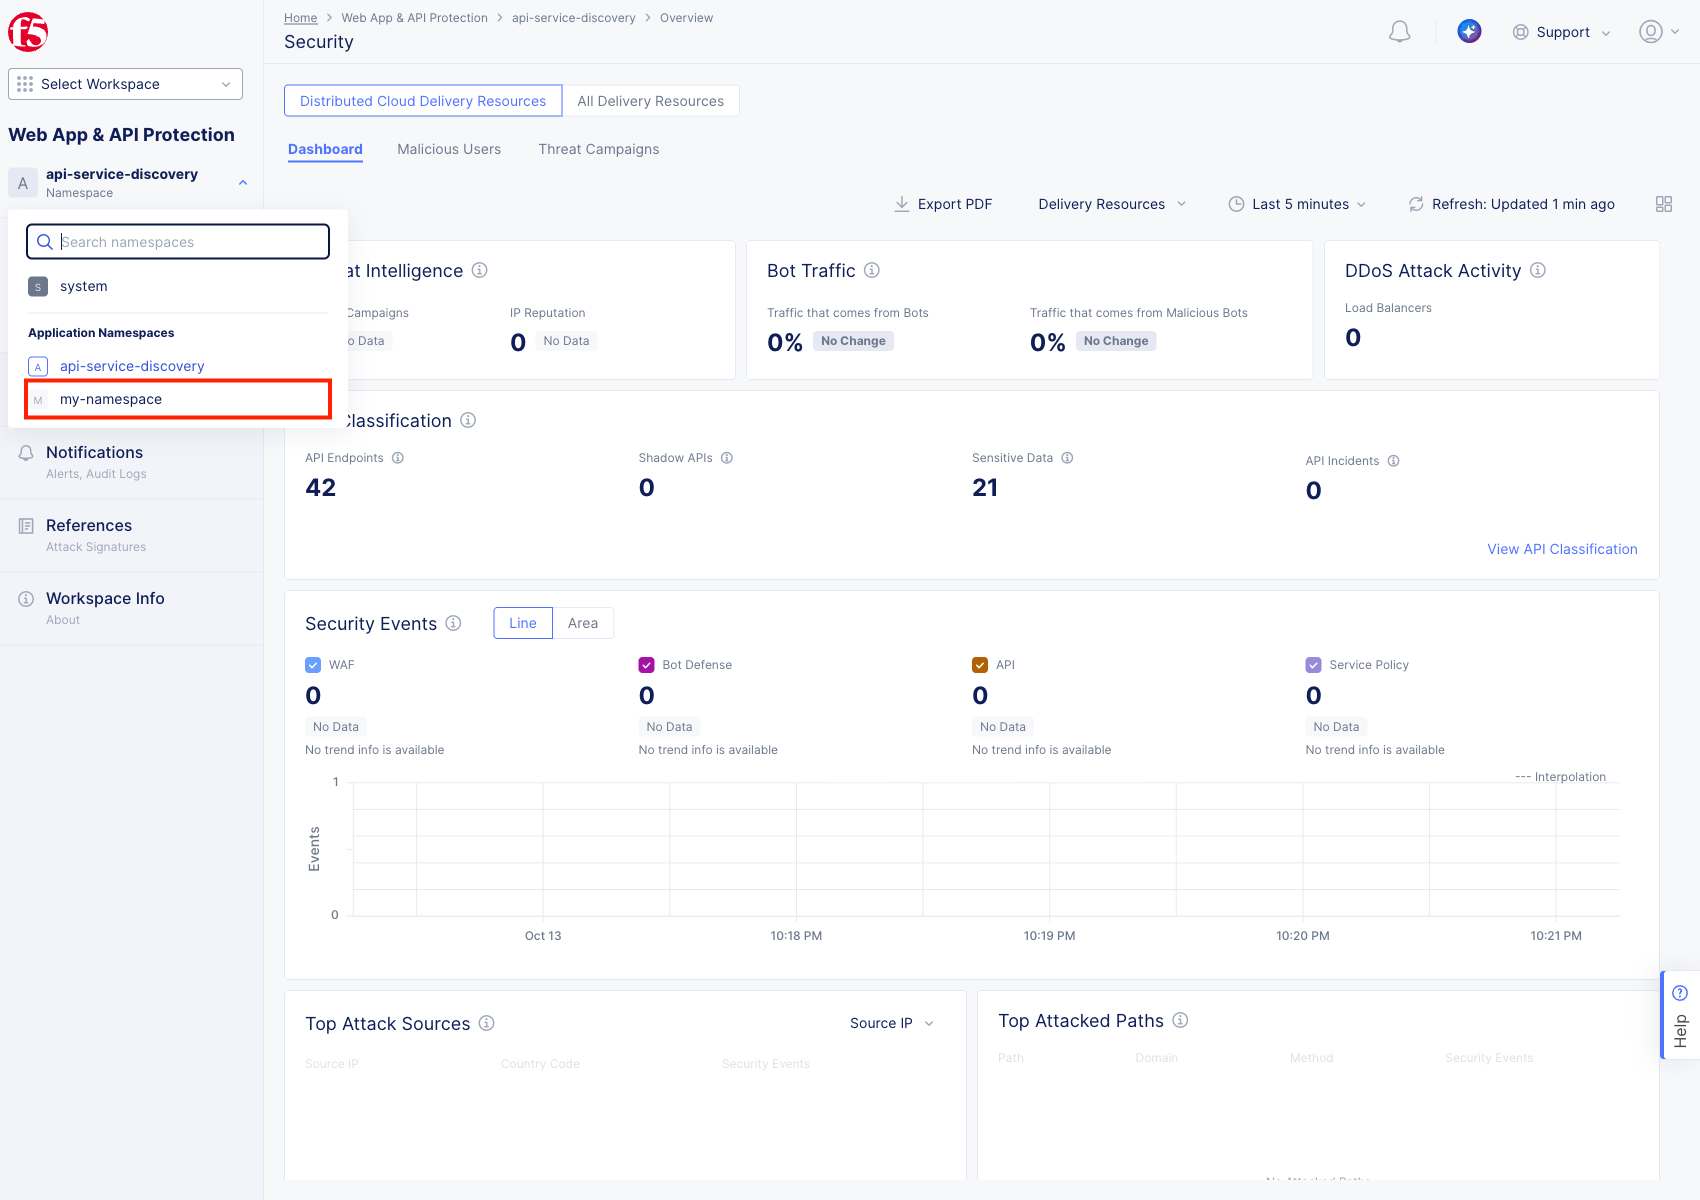This screenshot has width=1700, height=1200.
Task: Toggle the API events checkbox
Action: pos(980,665)
